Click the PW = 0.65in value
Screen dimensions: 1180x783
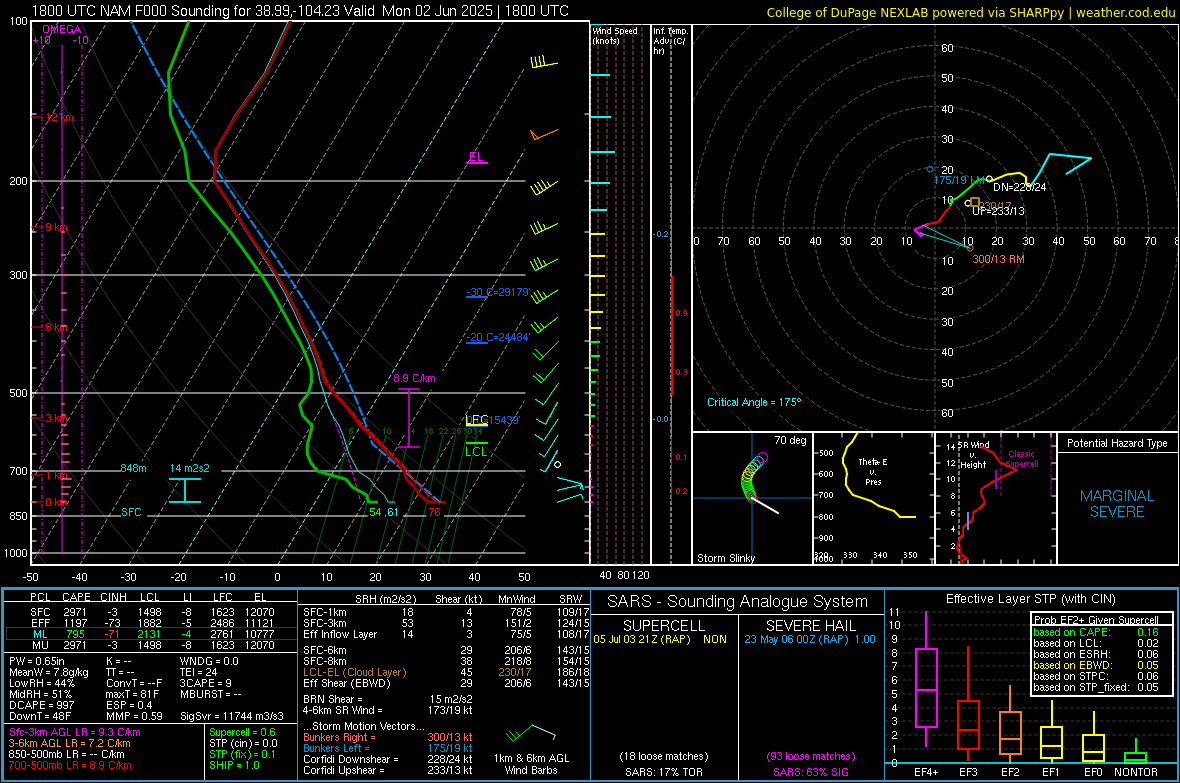pos(37,661)
